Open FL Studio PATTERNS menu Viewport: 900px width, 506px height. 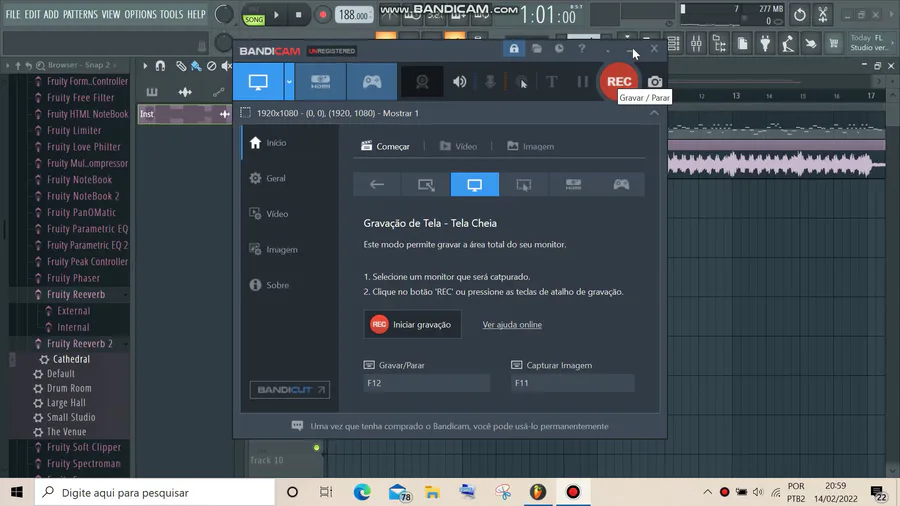80,14
